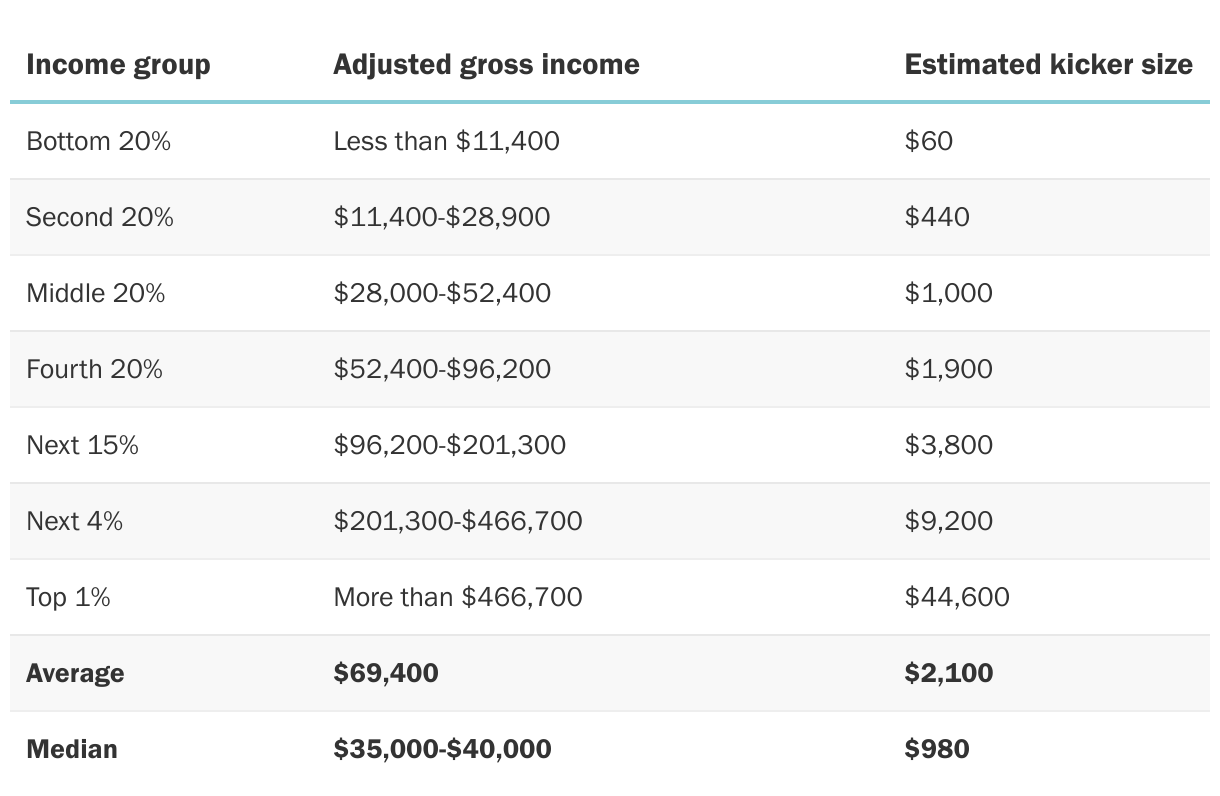The height and width of the screenshot is (796, 1220).
Task: Select the Next 4% row label
Action: (x=74, y=521)
